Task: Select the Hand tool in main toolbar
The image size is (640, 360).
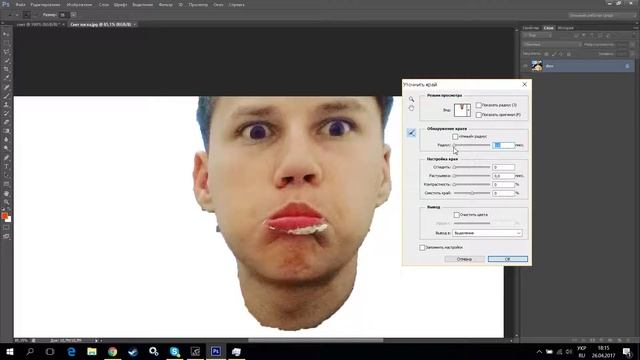Action: [6, 193]
